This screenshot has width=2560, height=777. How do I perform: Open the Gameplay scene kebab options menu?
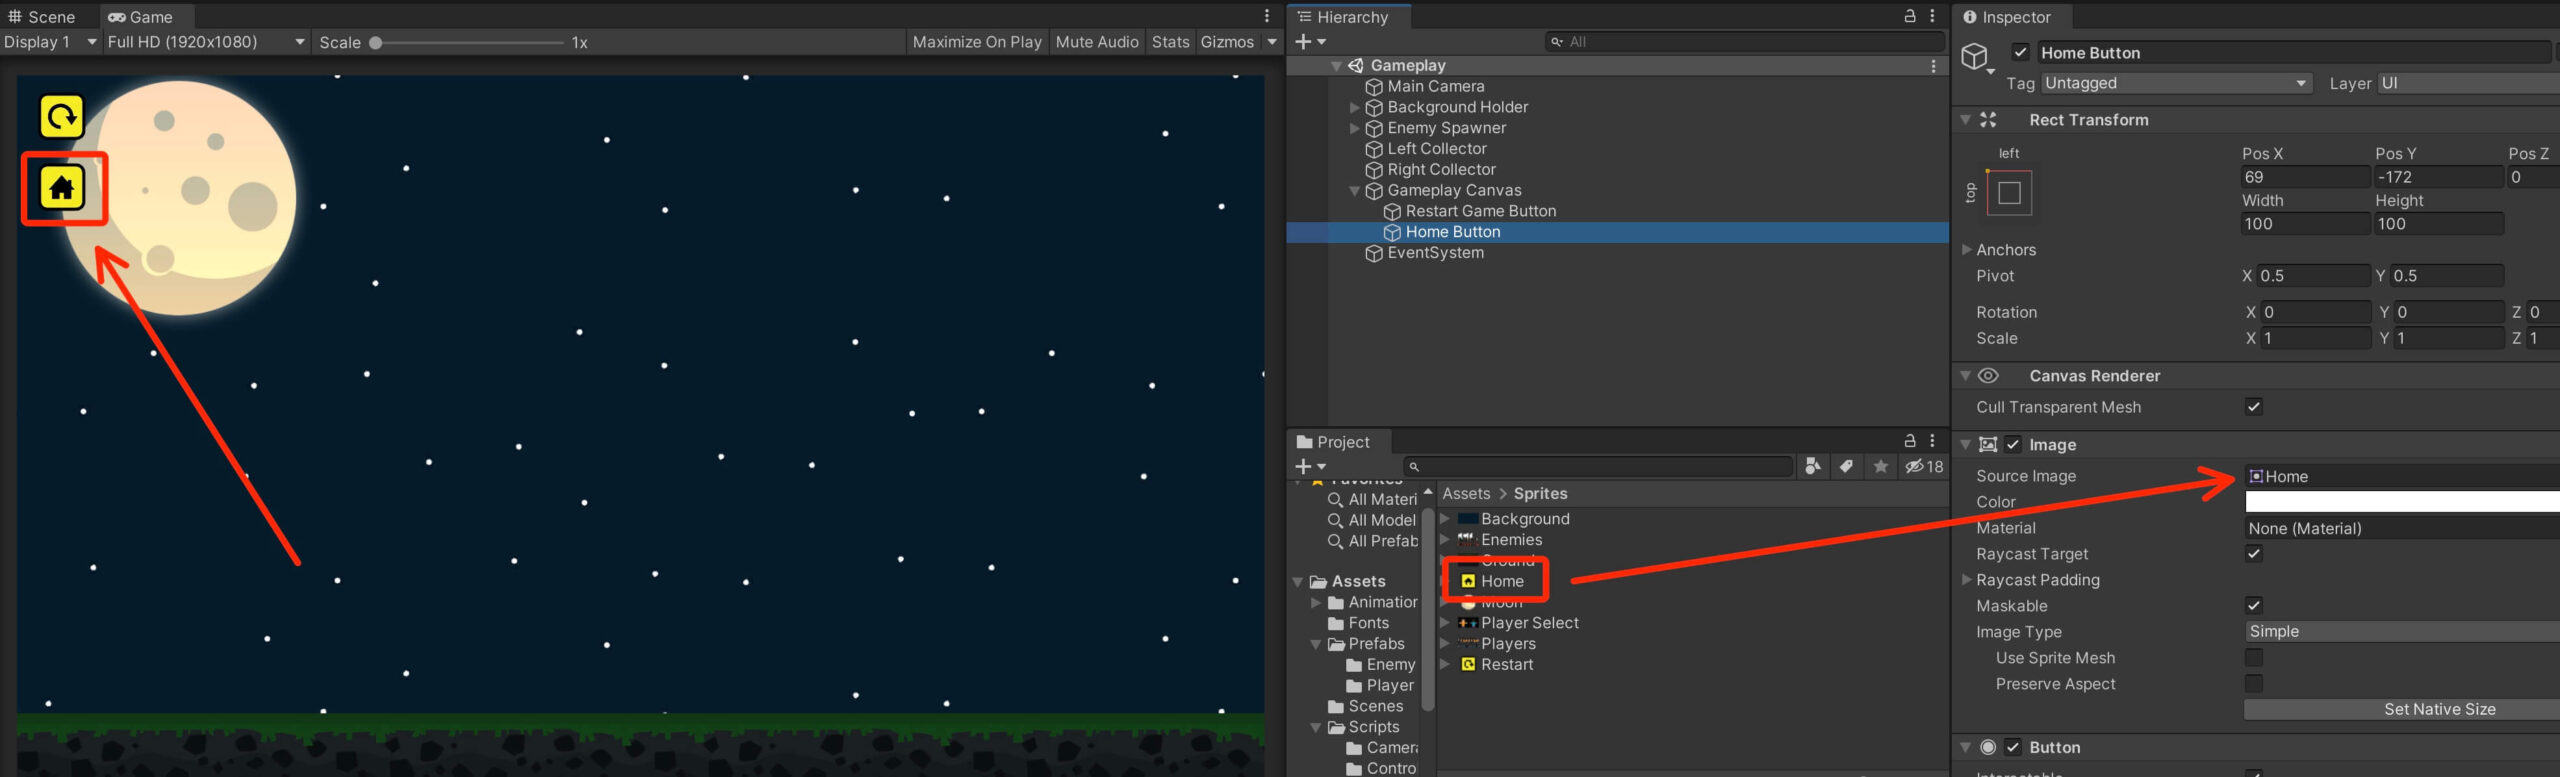coord(1933,65)
